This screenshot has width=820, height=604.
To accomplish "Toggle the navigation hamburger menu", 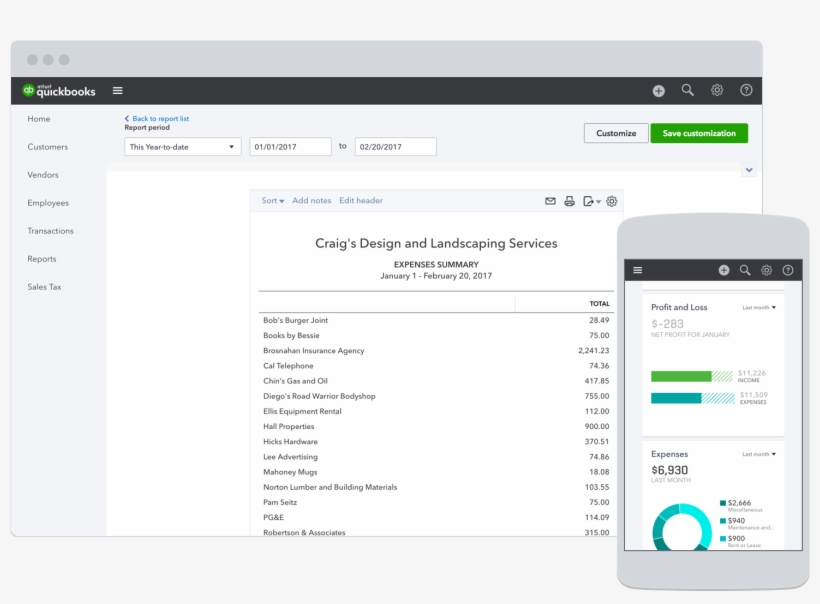I will (117, 90).
